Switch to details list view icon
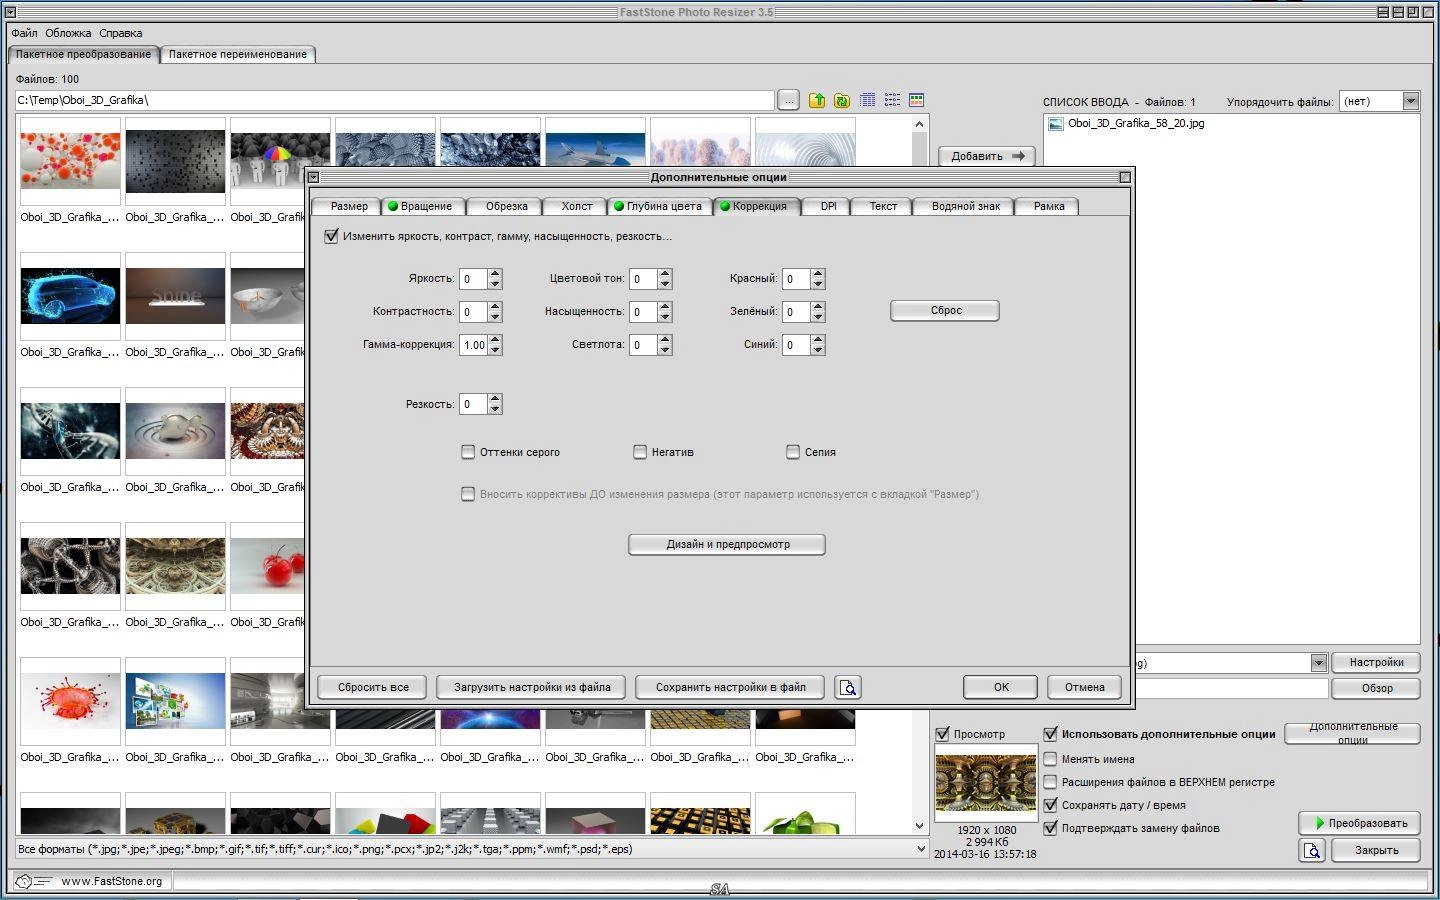 coord(867,100)
